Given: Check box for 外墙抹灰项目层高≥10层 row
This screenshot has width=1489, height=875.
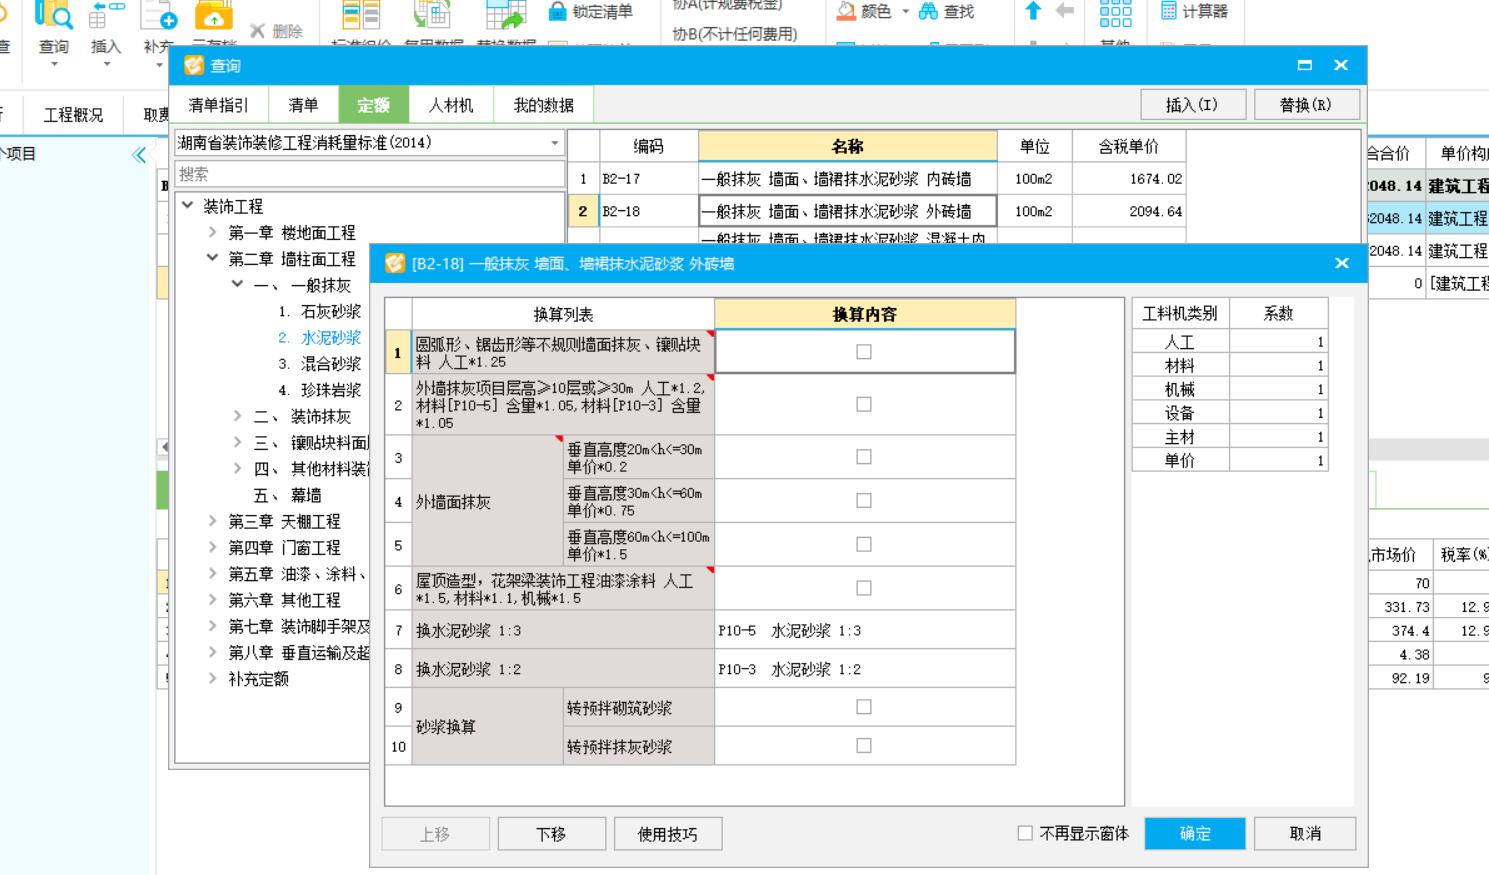Looking at the screenshot, I should tap(864, 404).
